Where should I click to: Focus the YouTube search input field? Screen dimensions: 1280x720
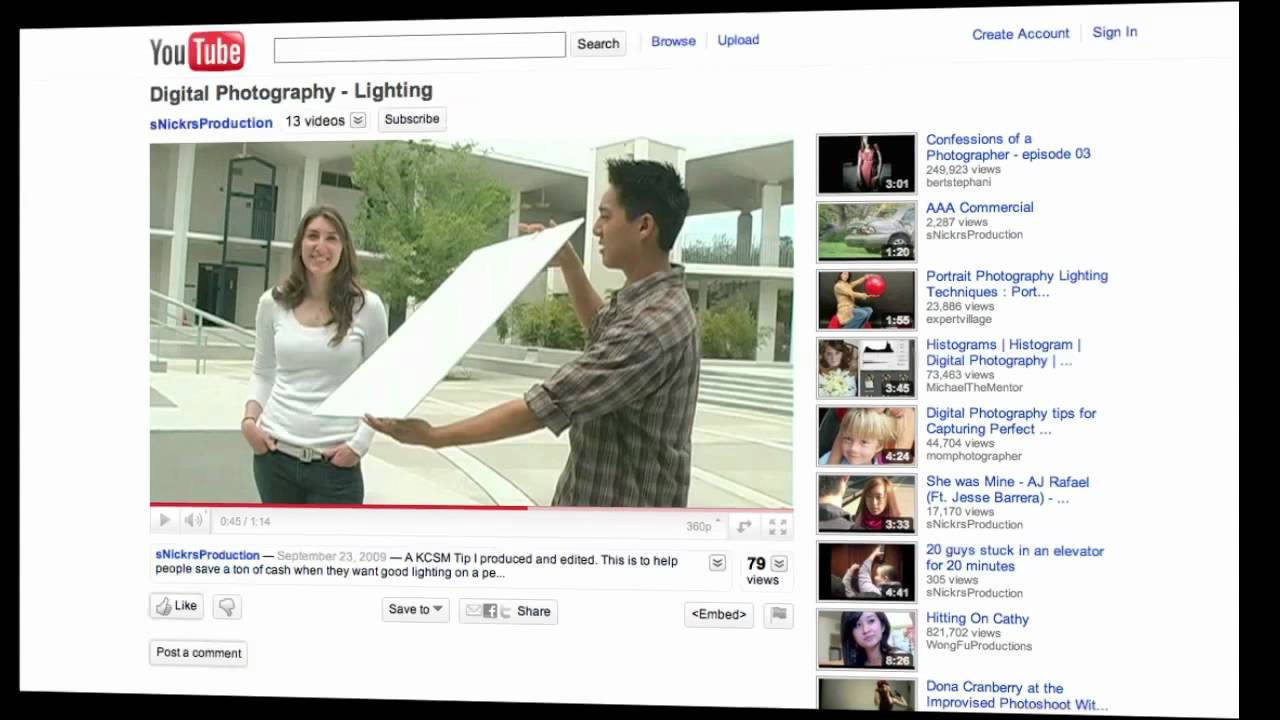coord(420,46)
